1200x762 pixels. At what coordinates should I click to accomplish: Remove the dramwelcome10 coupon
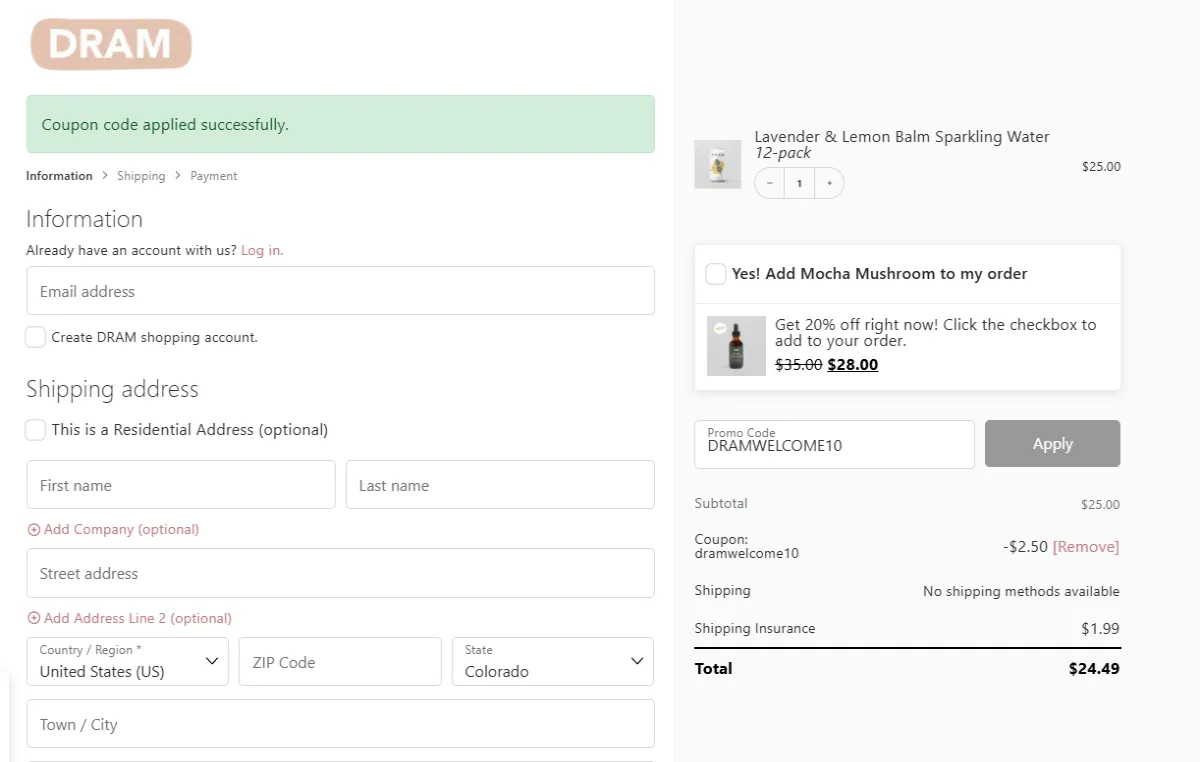pos(1085,547)
